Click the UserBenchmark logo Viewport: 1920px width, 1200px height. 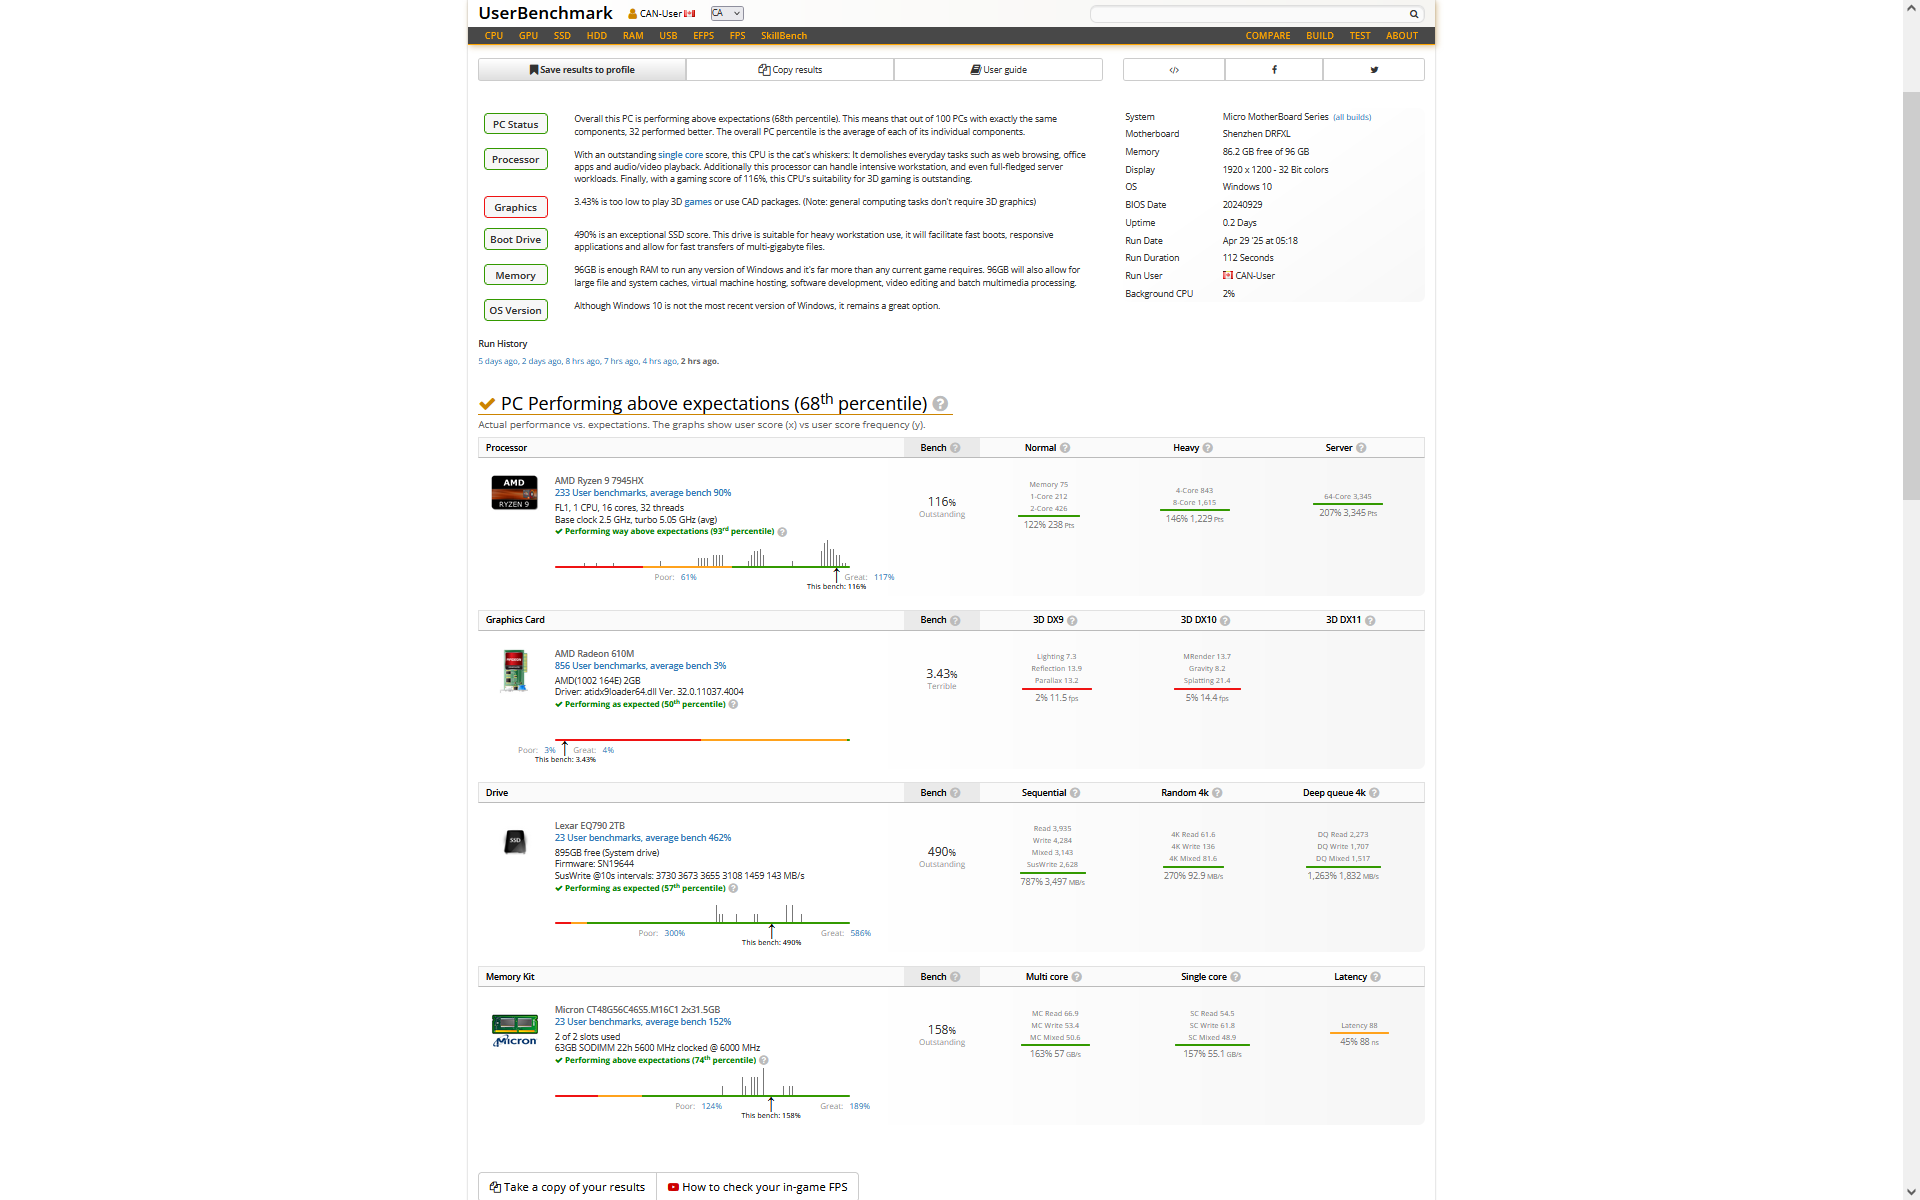pos(545,13)
